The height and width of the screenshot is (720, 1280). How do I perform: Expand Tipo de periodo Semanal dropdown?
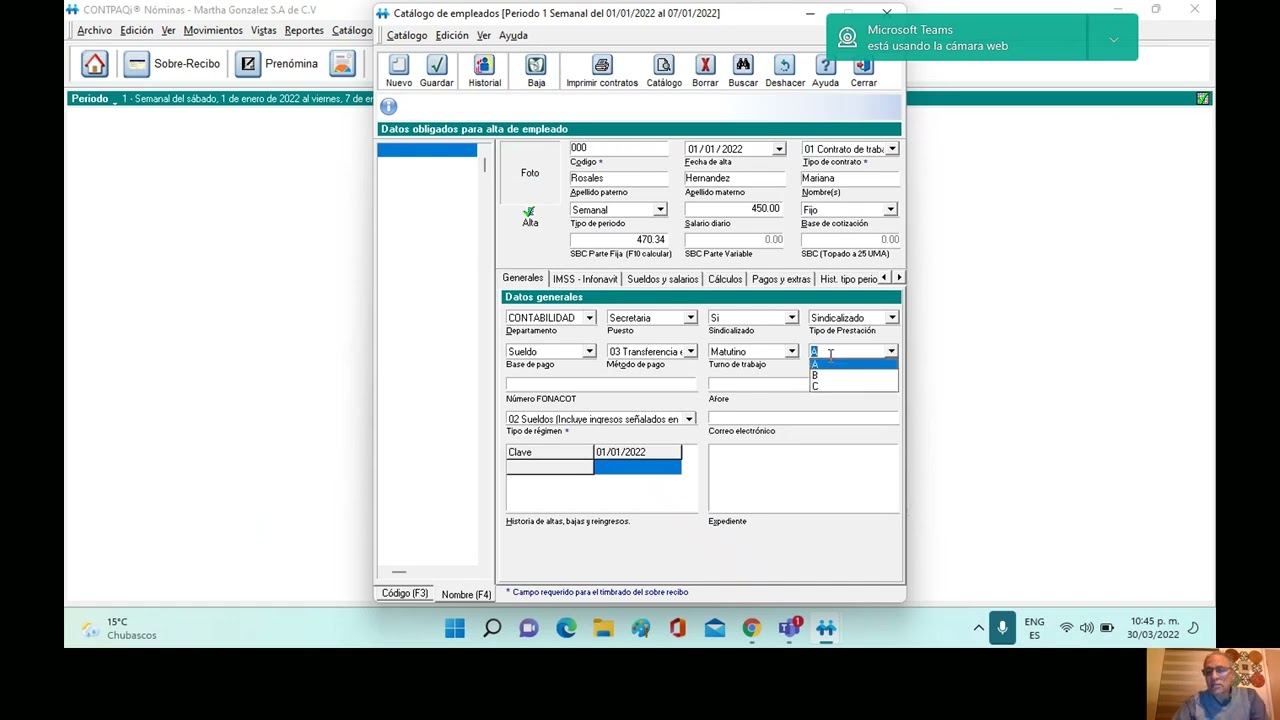pyautogui.click(x=660, y=210)
